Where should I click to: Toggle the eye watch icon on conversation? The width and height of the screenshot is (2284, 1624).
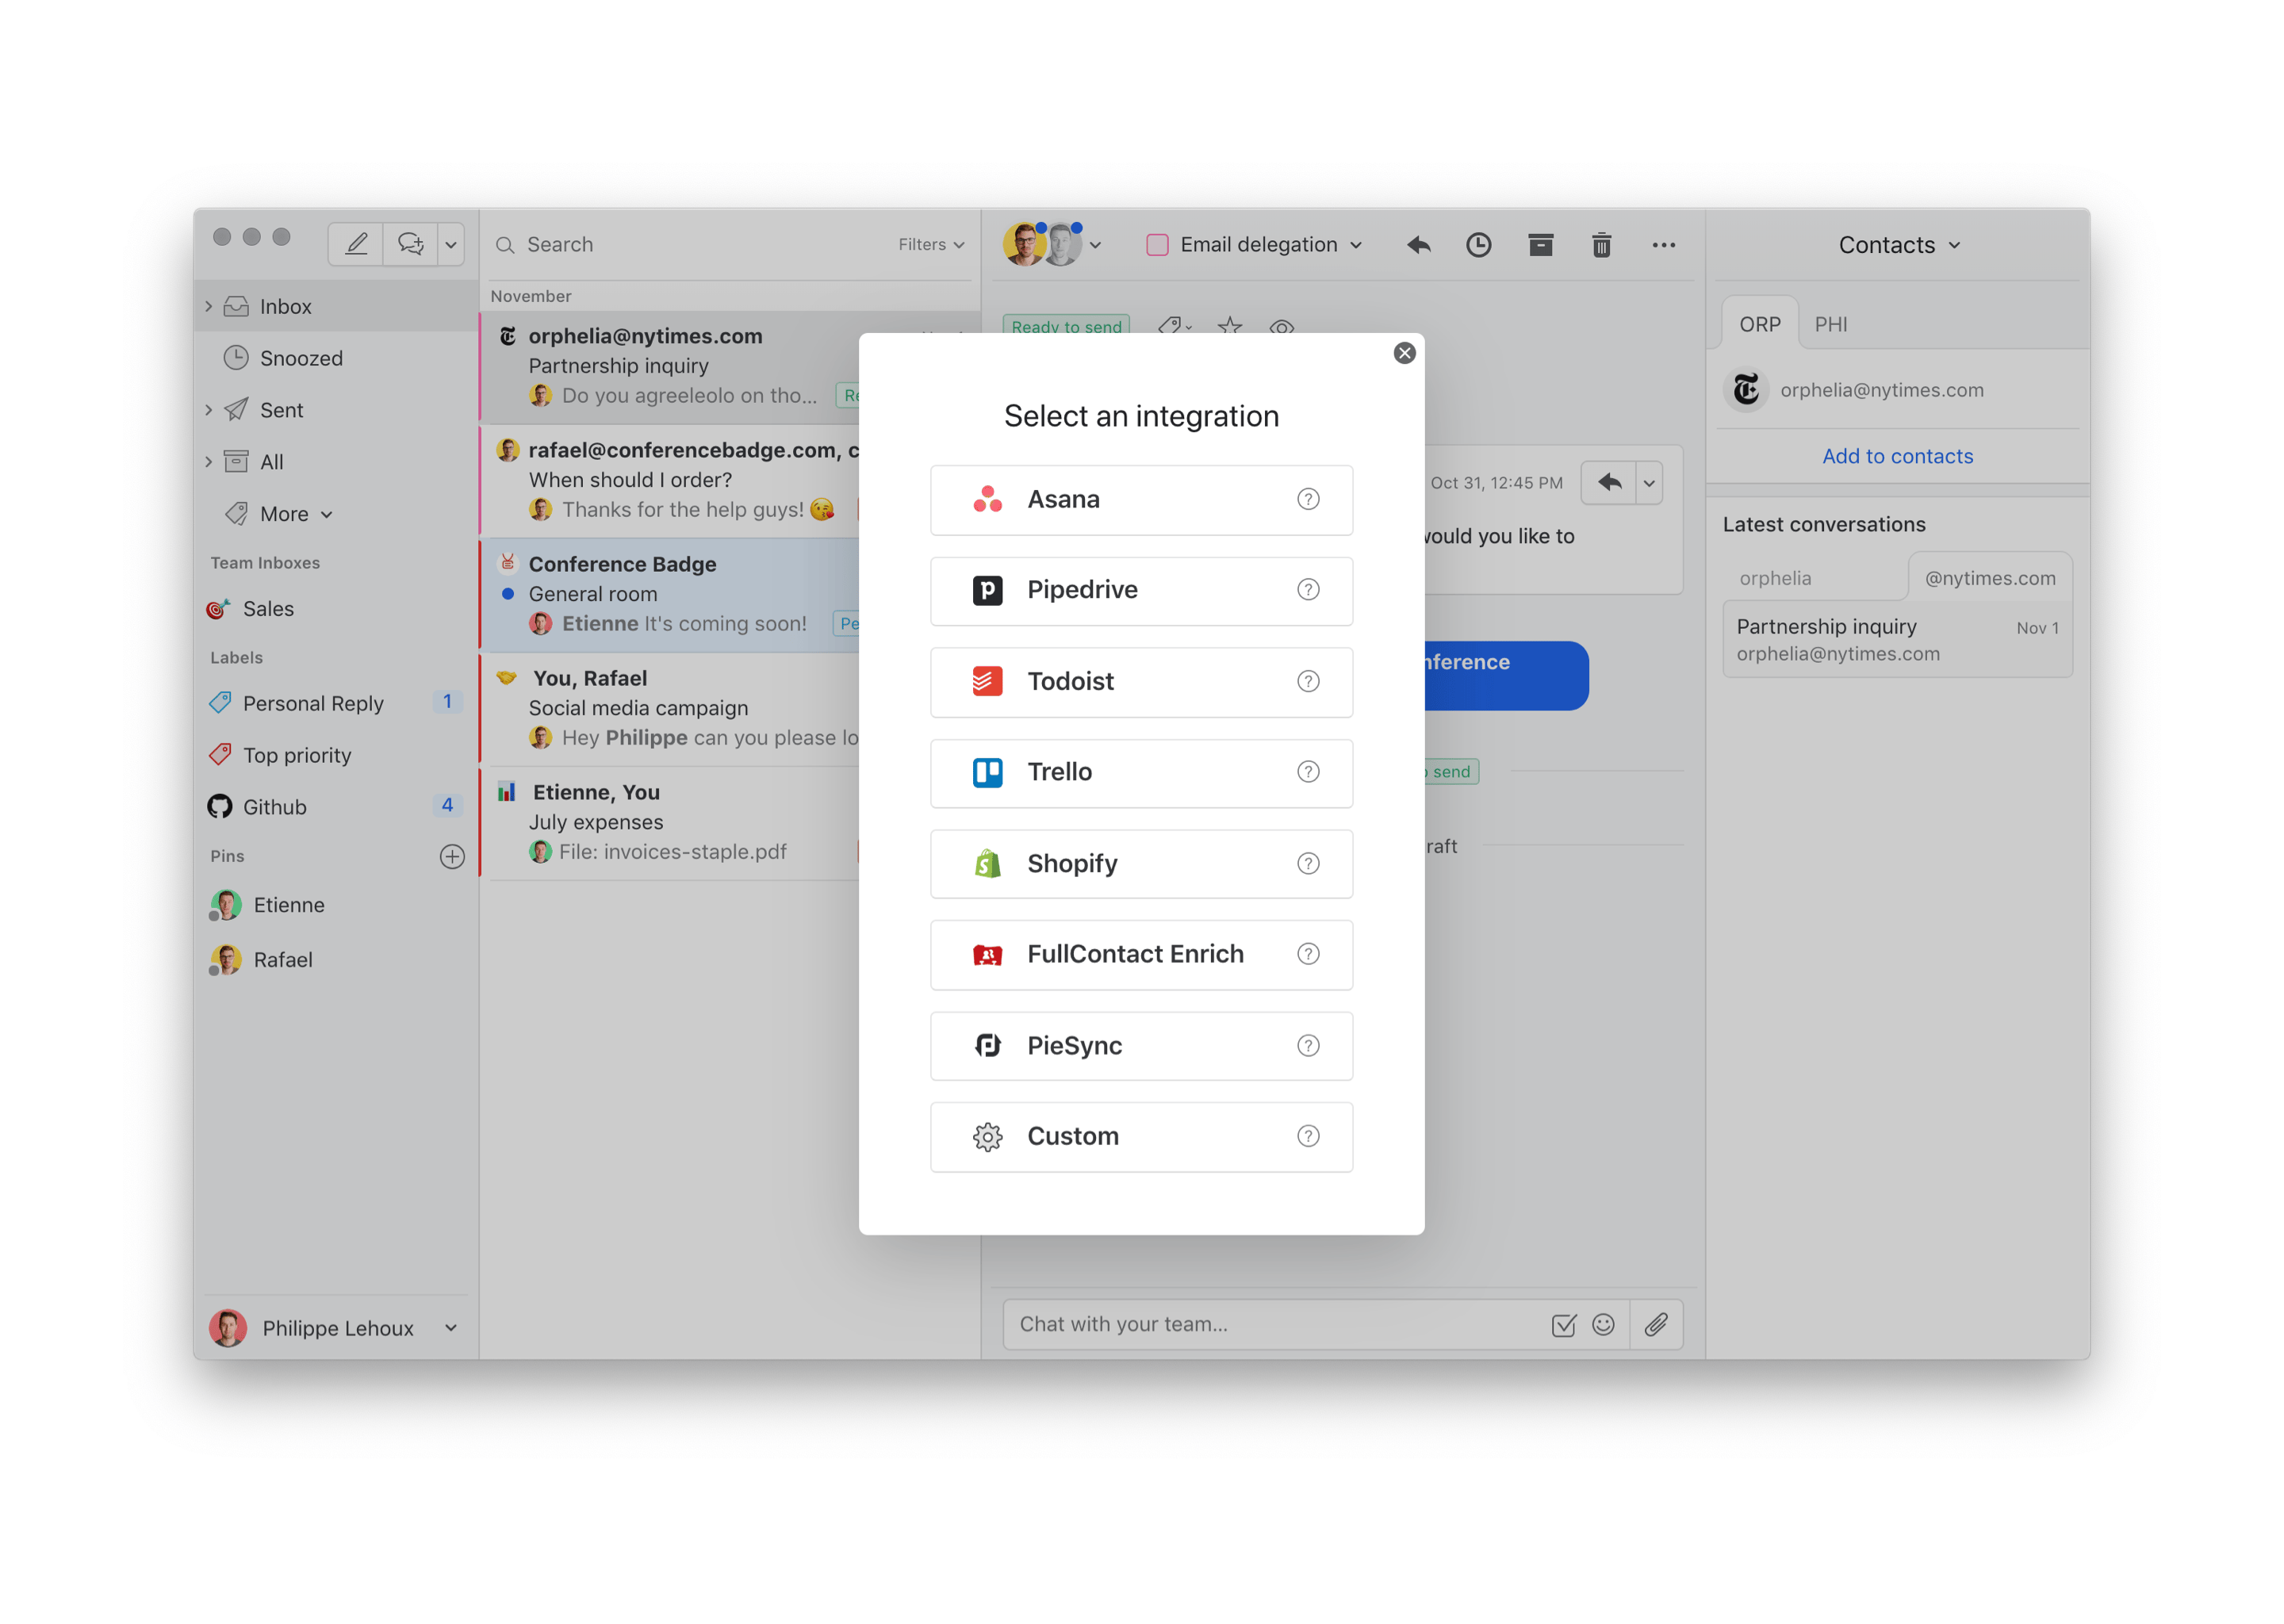(1281, 326)
